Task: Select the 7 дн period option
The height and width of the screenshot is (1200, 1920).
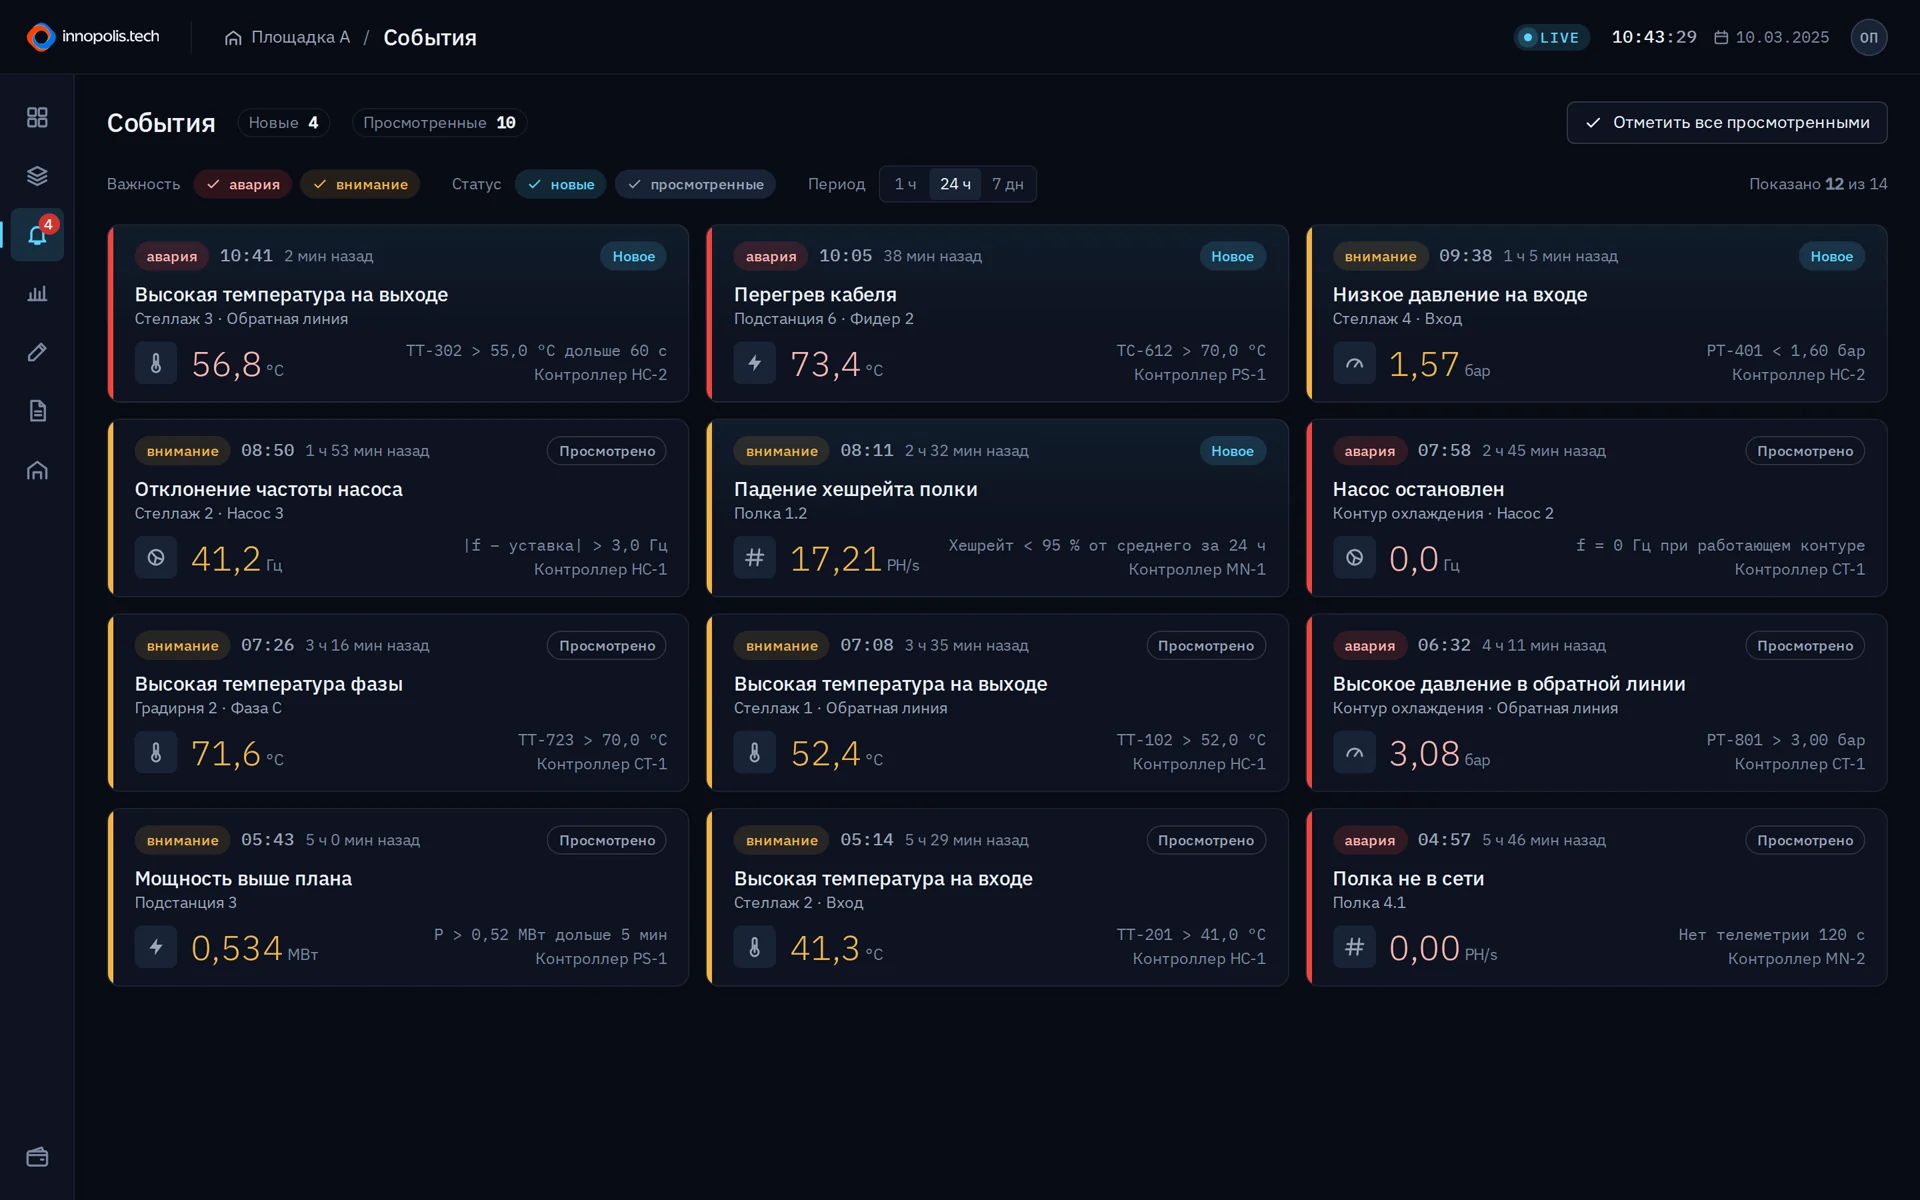Action: (1007, 184)
